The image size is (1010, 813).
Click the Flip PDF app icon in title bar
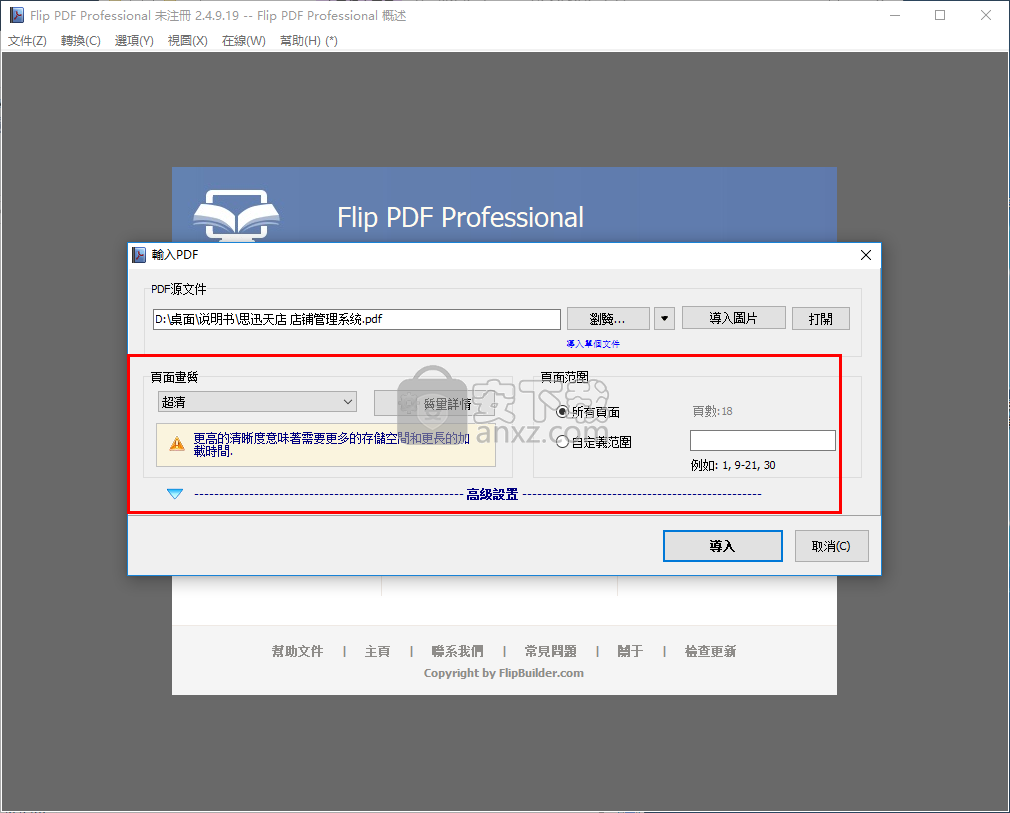17,15
